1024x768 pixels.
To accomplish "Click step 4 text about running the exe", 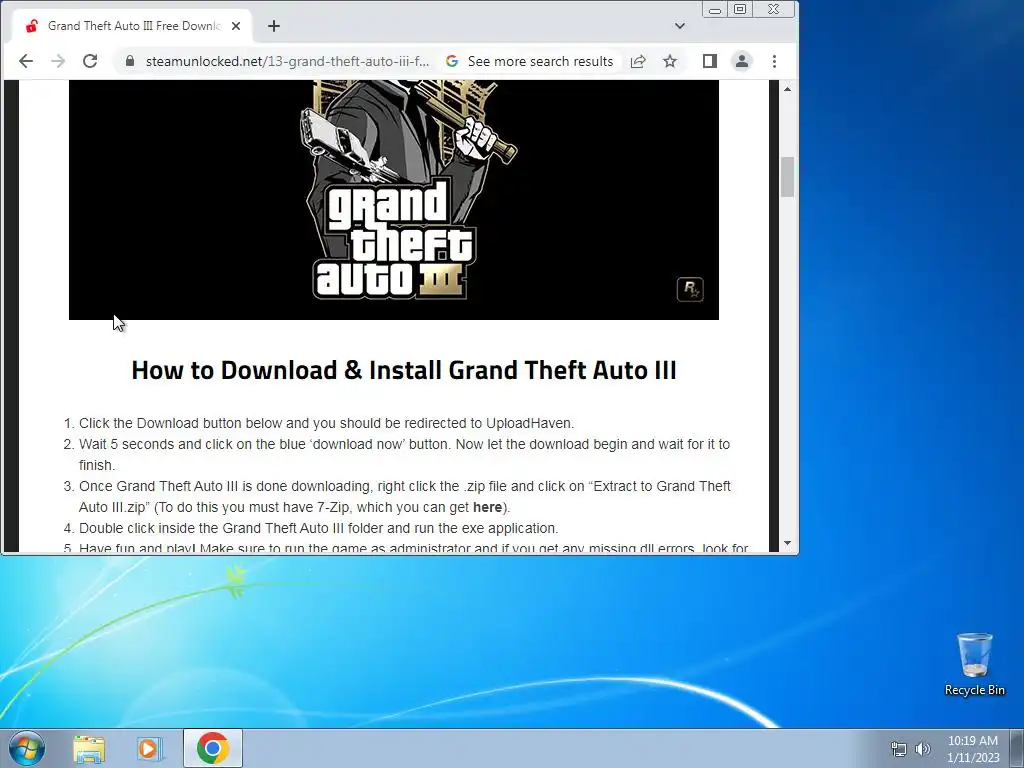I will point(319,528).
